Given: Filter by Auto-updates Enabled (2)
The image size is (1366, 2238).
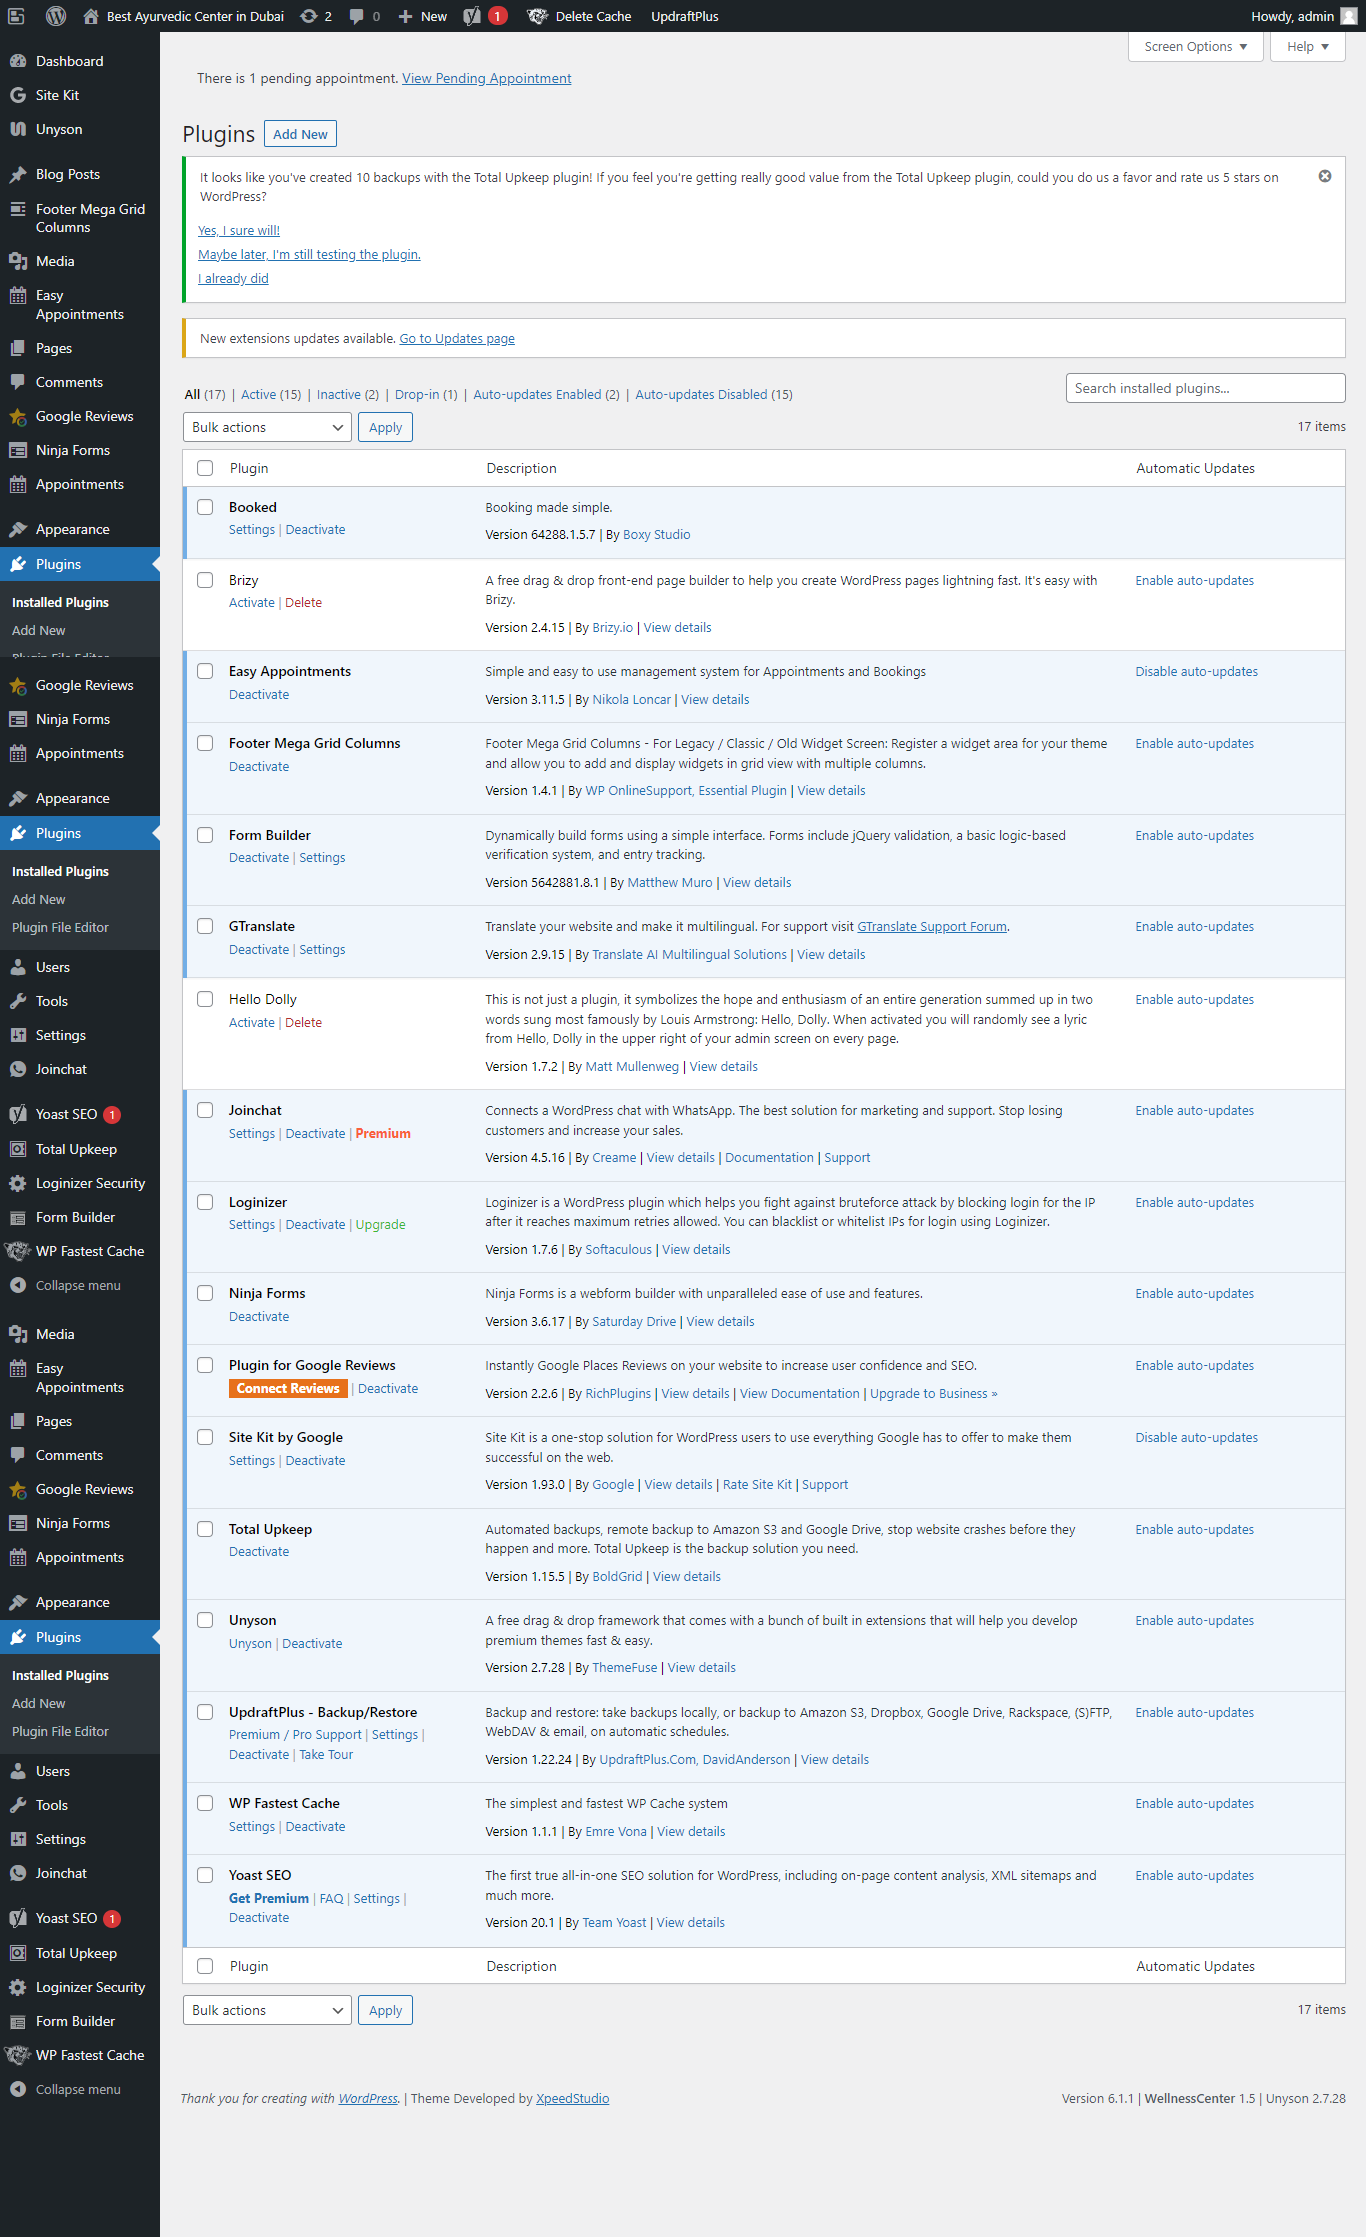Looking at the screenshot, I should (x=546, y=395).
